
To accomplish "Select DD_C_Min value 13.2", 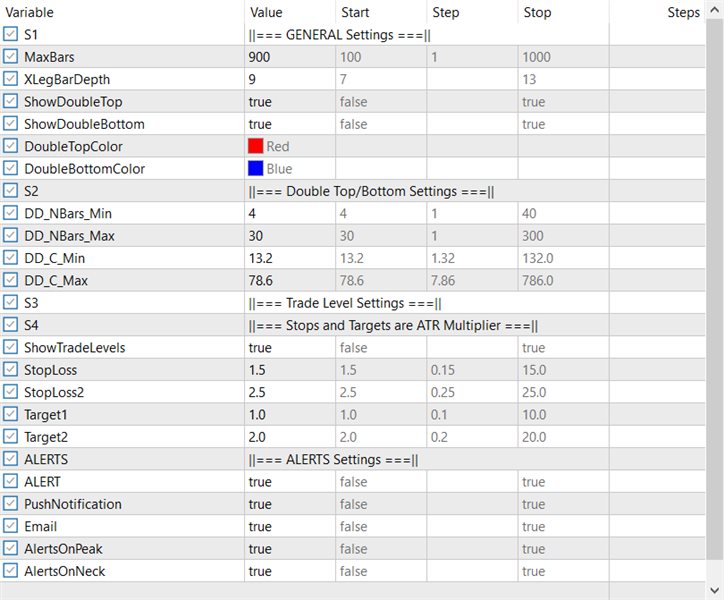I will click(x=260, y=258).
